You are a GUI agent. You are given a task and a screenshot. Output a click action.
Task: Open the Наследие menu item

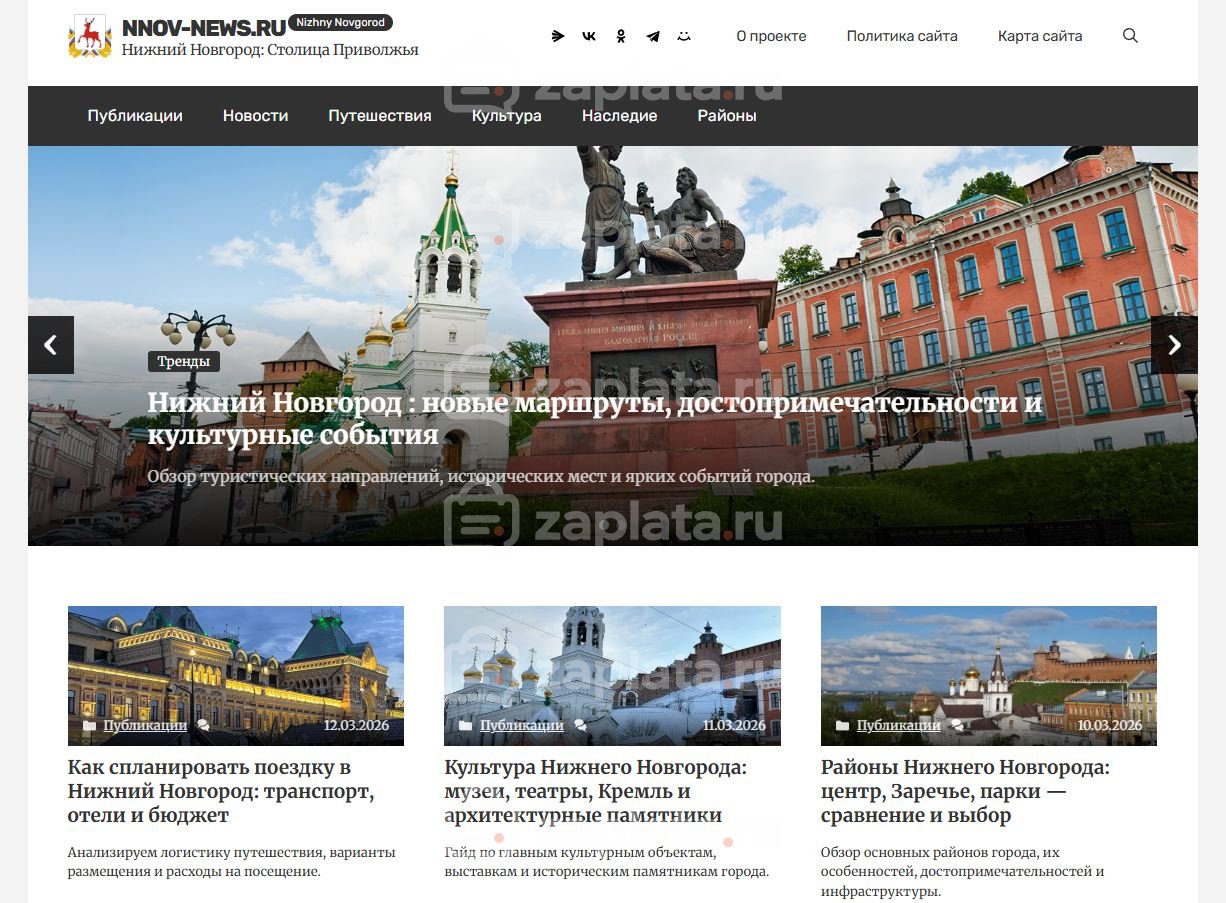coord(620,116)
